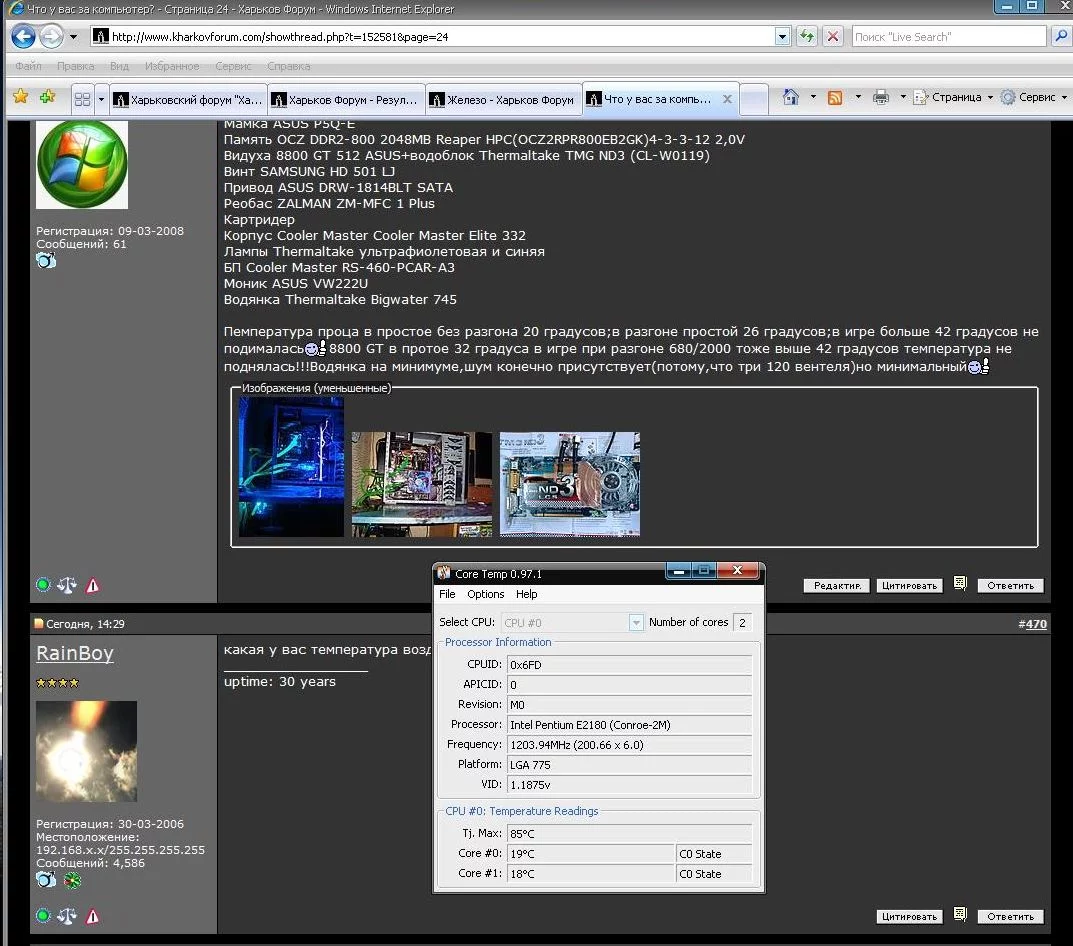The width and height of the screenshot is (1073, 946).
Task: Open the recent pages dropdown beside Forward
Action: pos(73,36)
